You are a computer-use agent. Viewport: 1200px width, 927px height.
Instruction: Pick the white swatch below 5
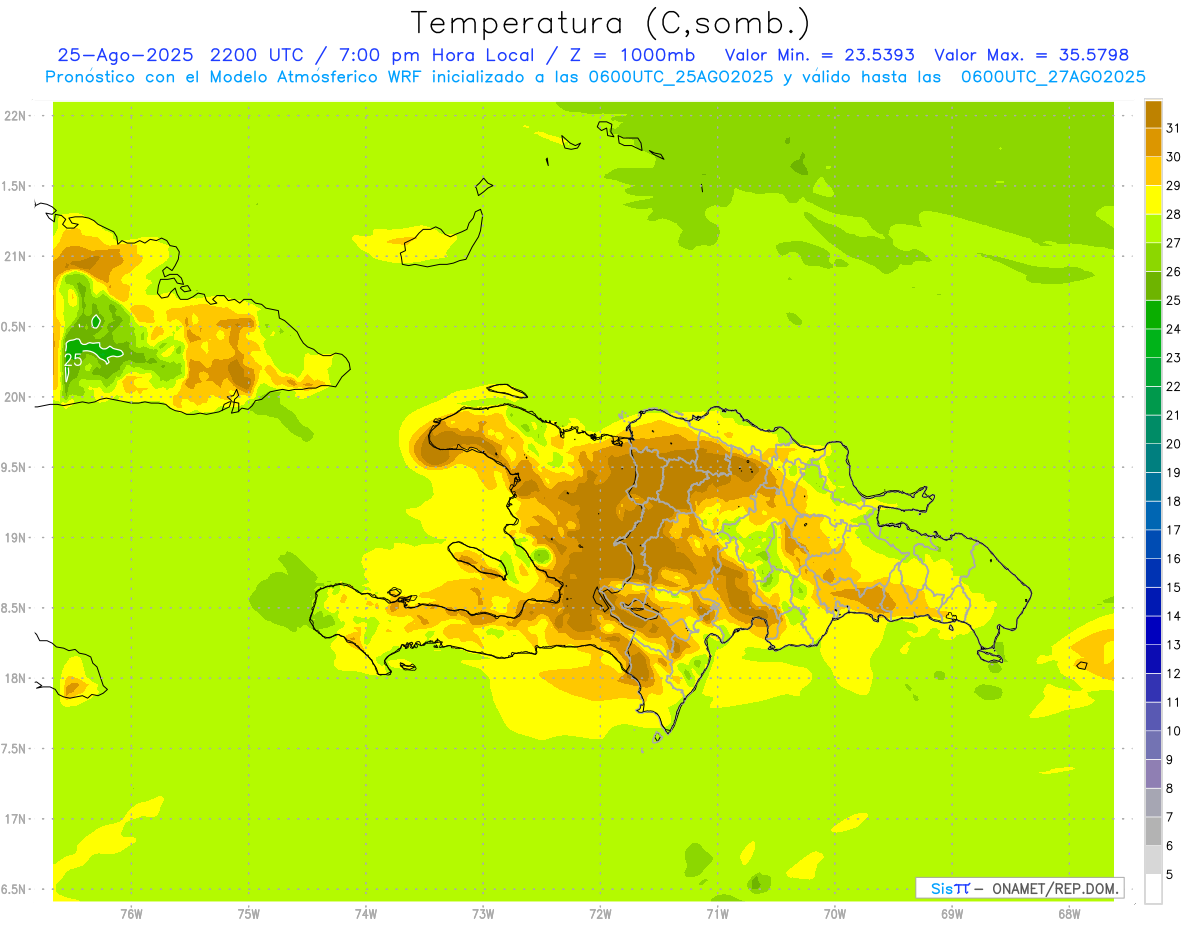tap(1153, 889)
